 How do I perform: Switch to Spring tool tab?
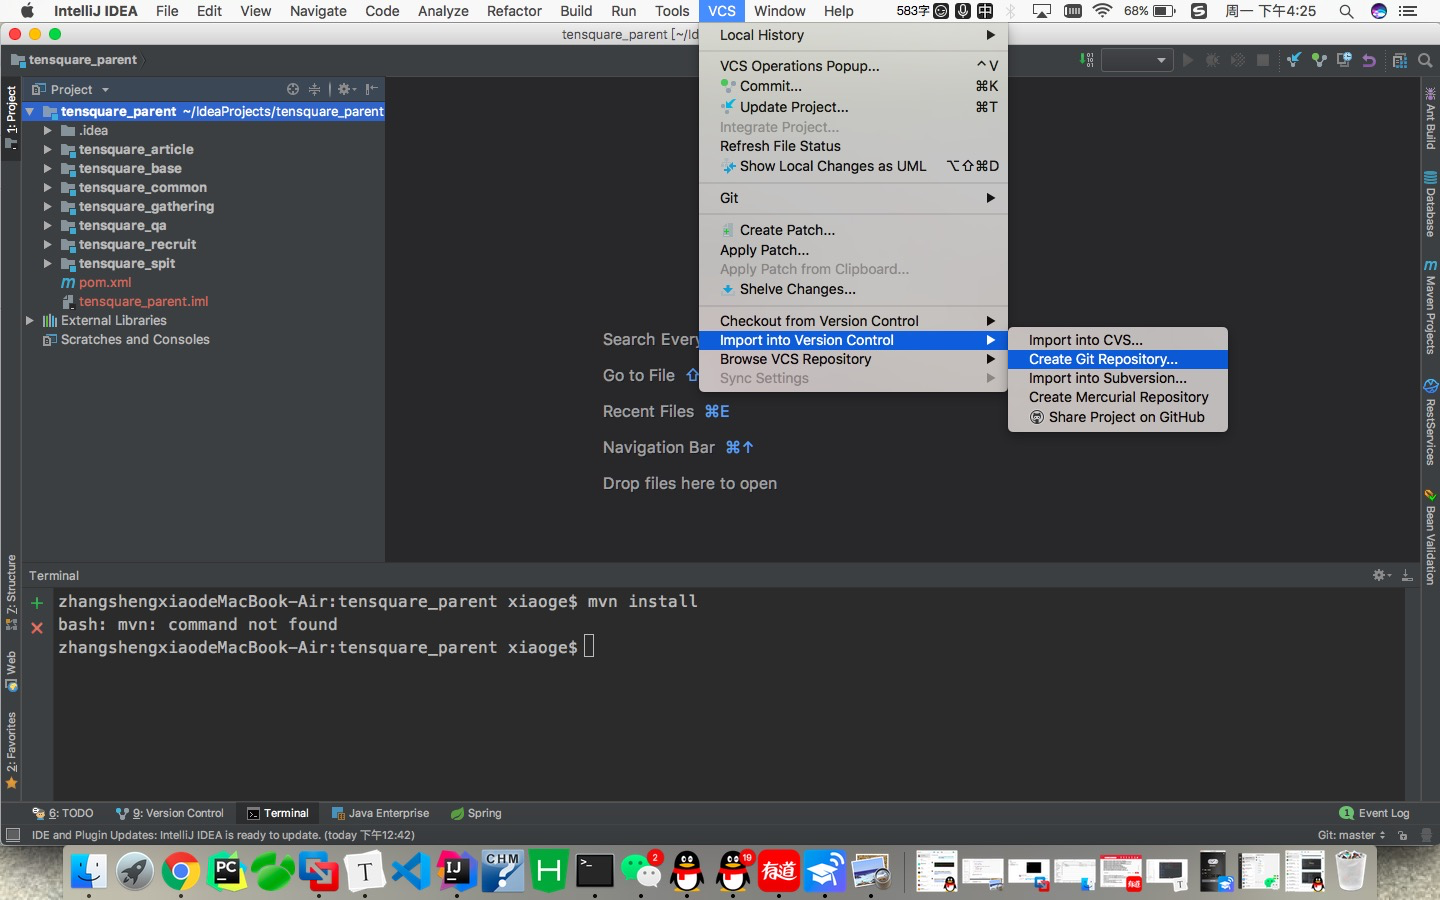pos(477,813)
